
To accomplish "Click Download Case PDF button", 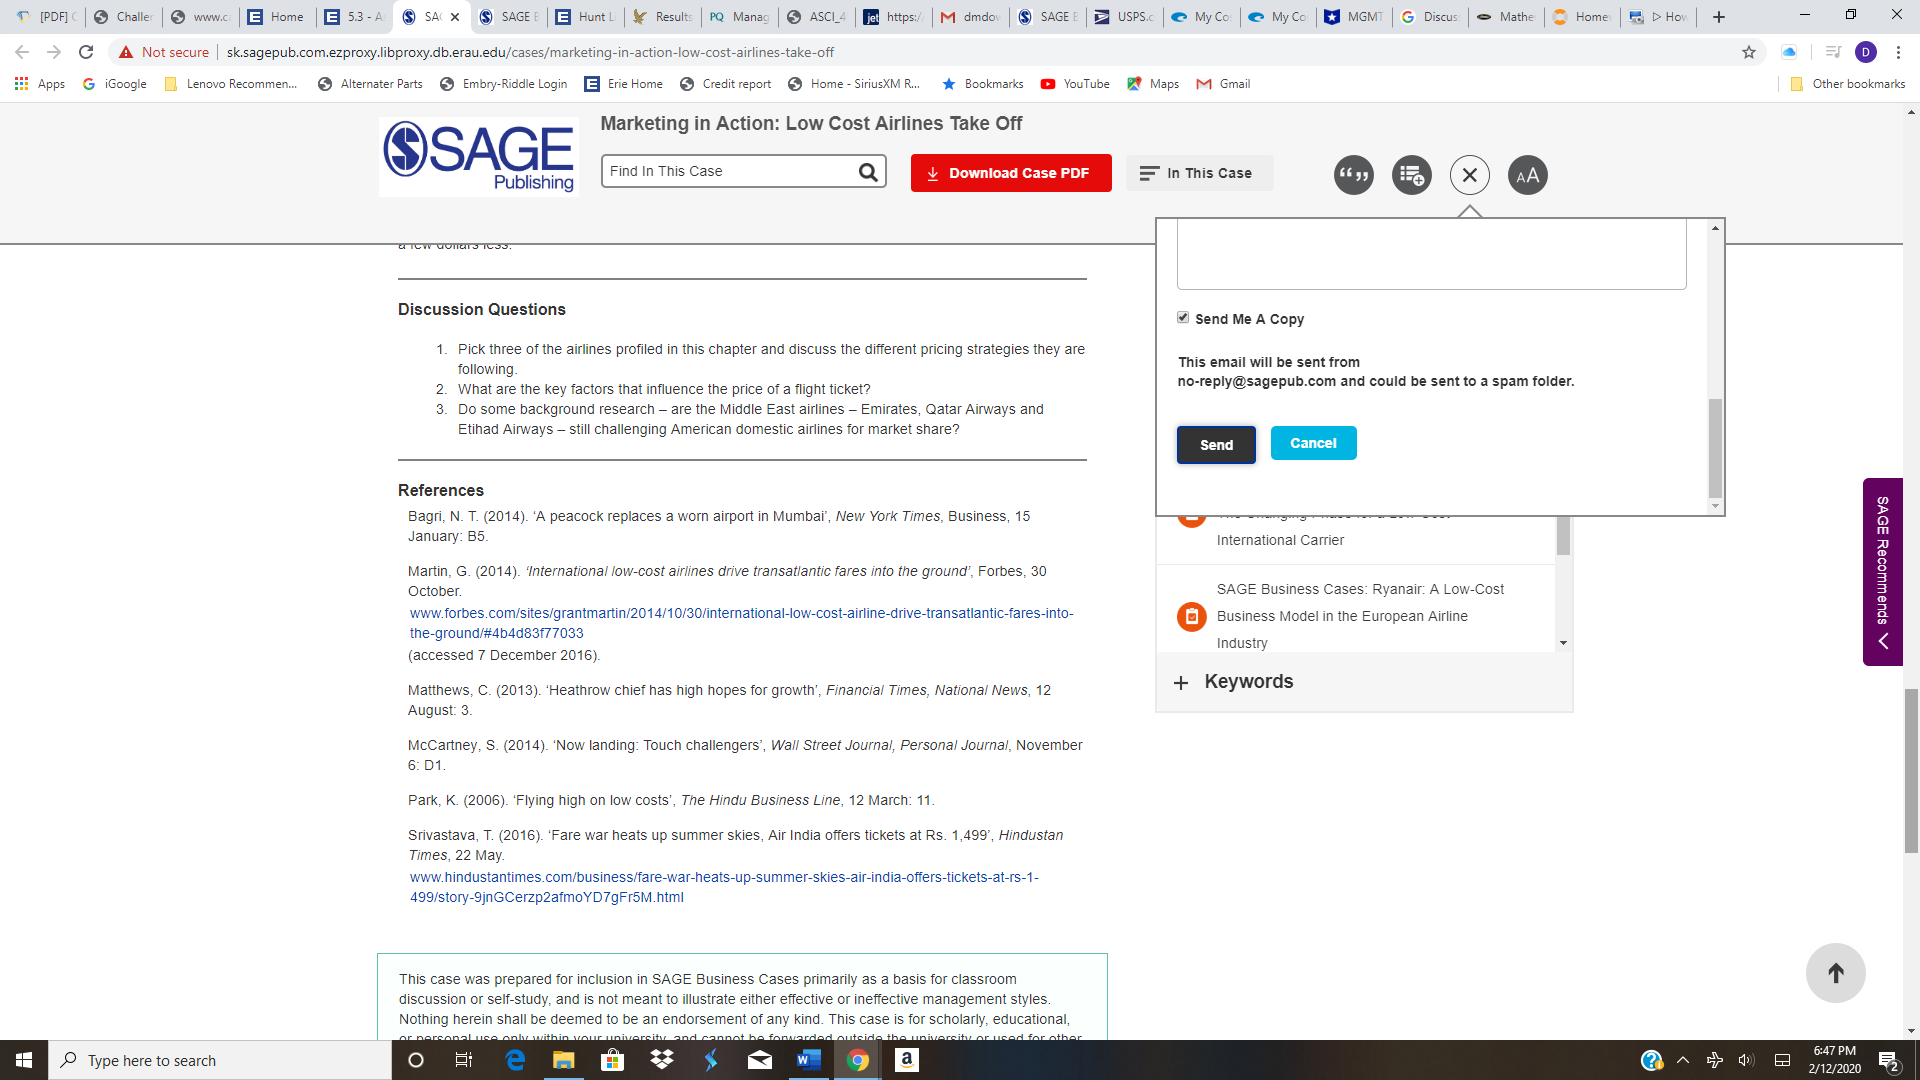I will [1011, 173].
